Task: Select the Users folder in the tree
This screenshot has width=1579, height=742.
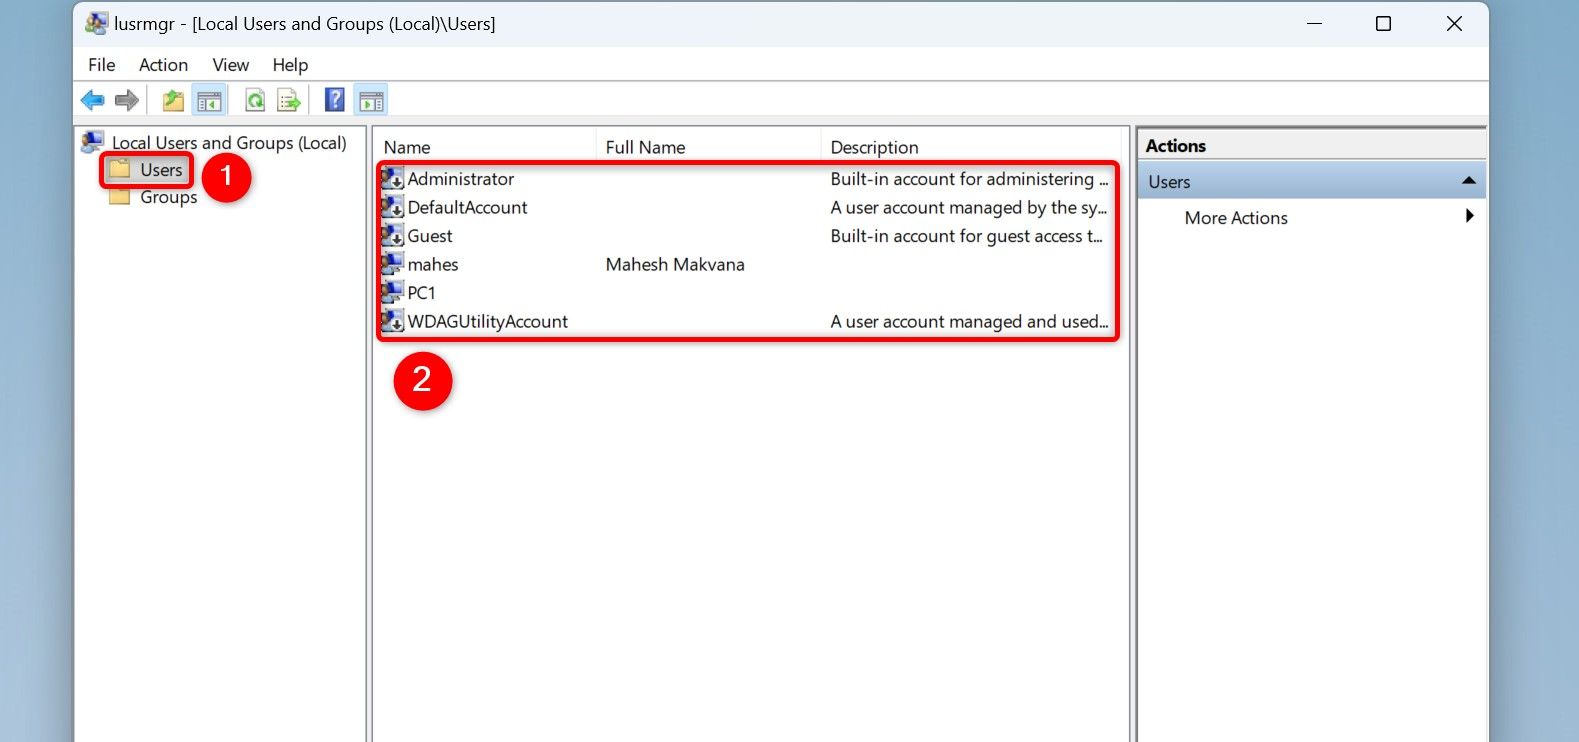Action: [x=160, y=170]
